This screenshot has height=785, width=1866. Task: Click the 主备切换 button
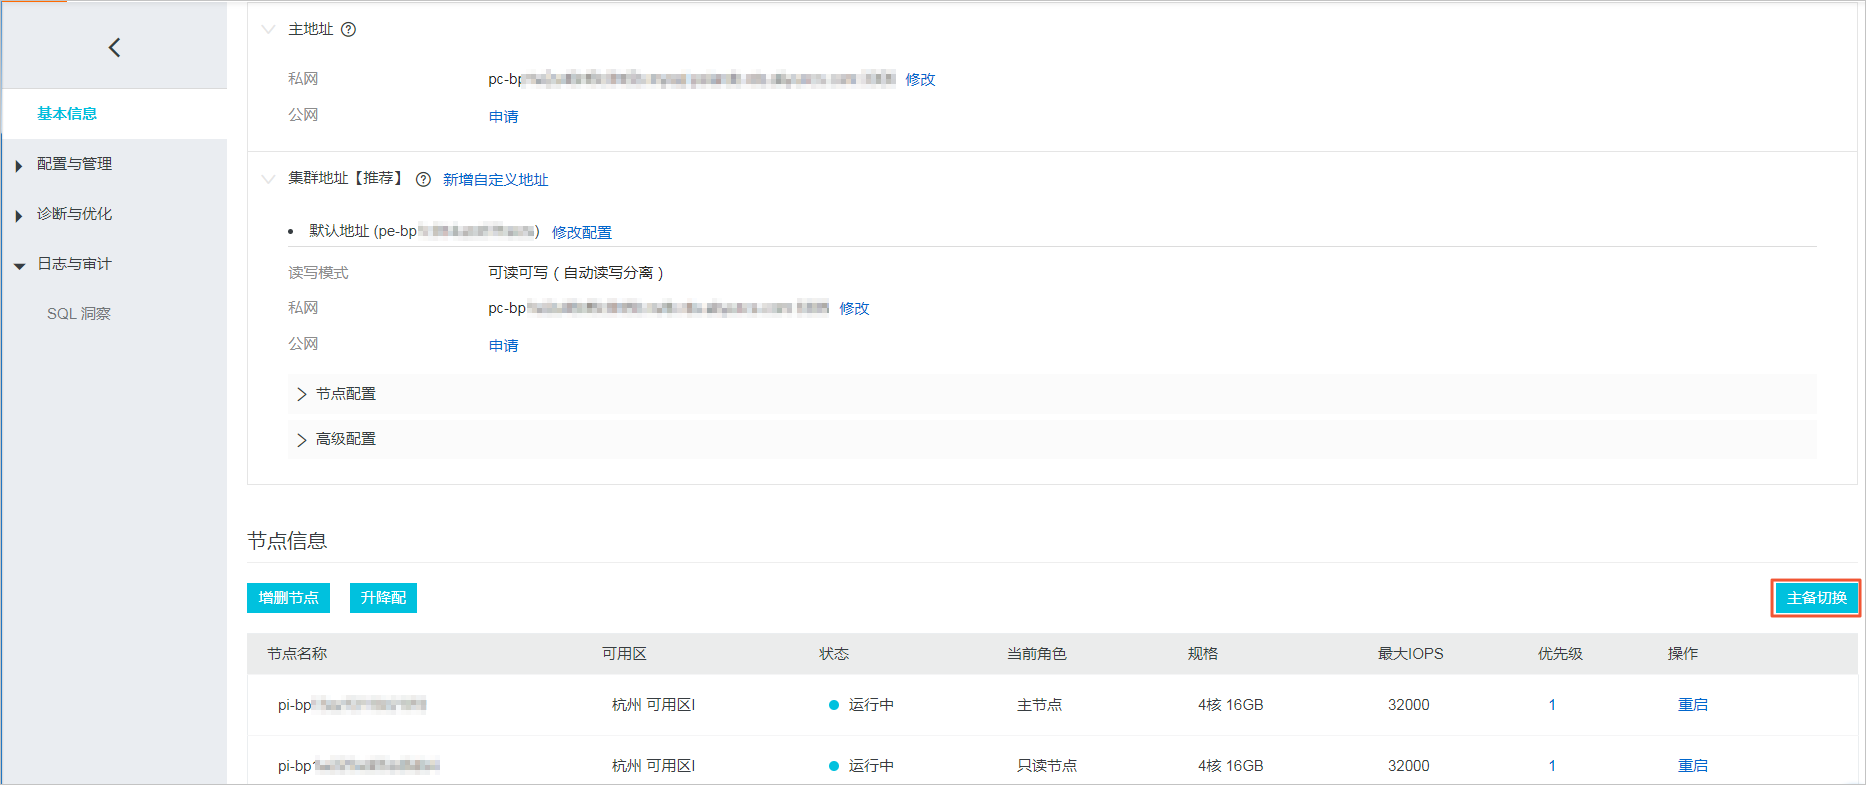tap(1816, 598)
